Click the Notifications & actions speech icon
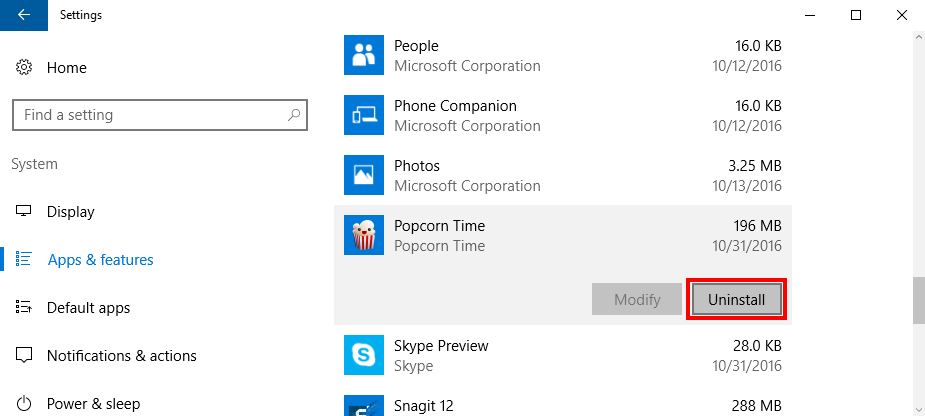This screenshot has height=416, width=925. [x=24, y=356]
